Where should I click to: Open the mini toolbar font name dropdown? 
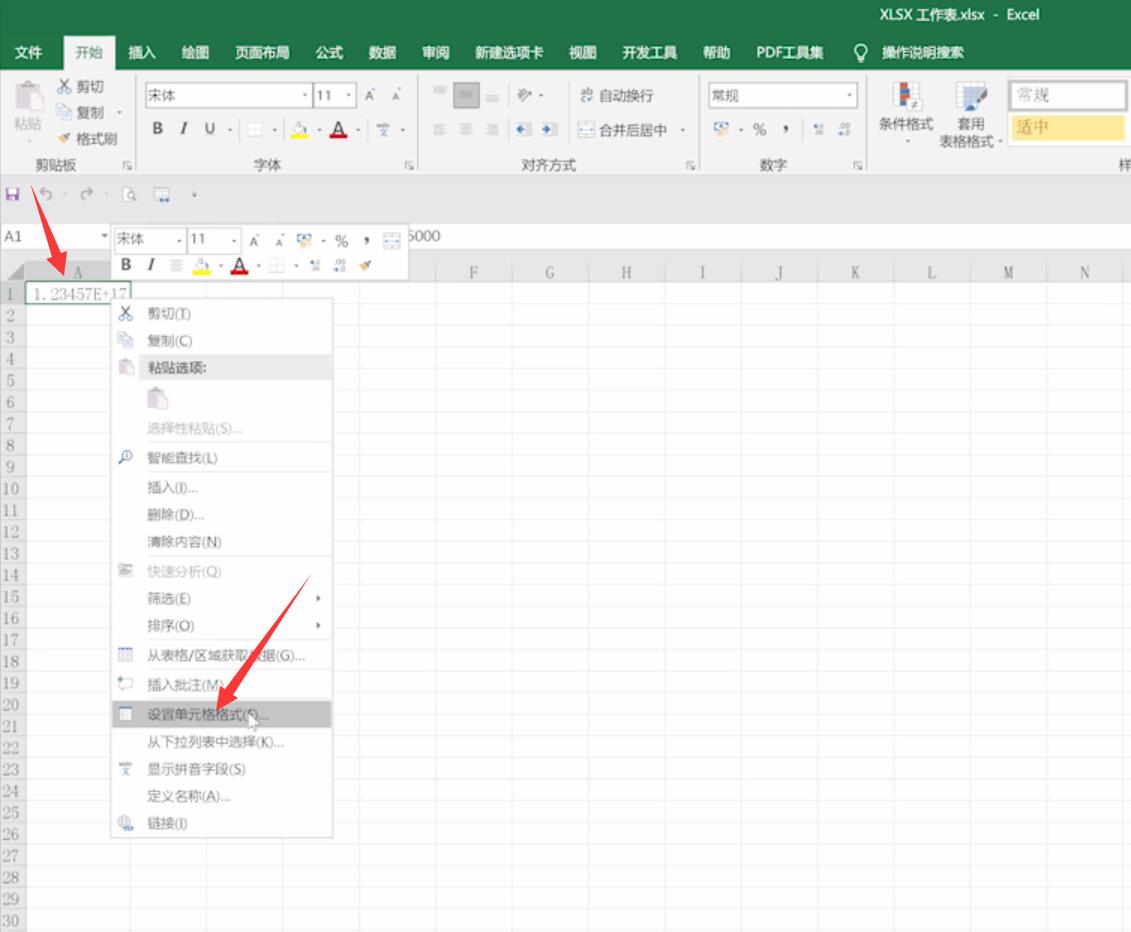click(x=179, y=239)
